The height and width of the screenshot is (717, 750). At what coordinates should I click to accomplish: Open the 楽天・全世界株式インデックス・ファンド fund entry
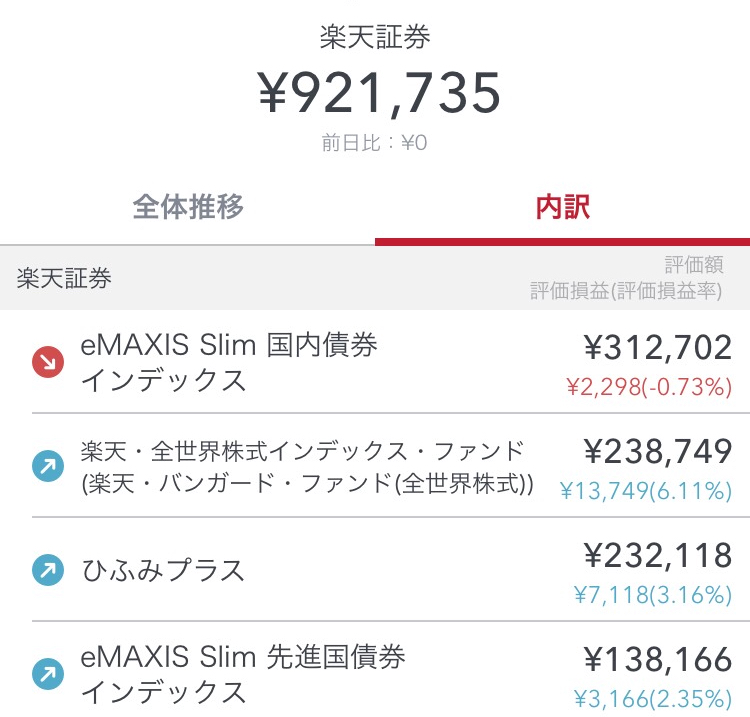pos(375,466)
